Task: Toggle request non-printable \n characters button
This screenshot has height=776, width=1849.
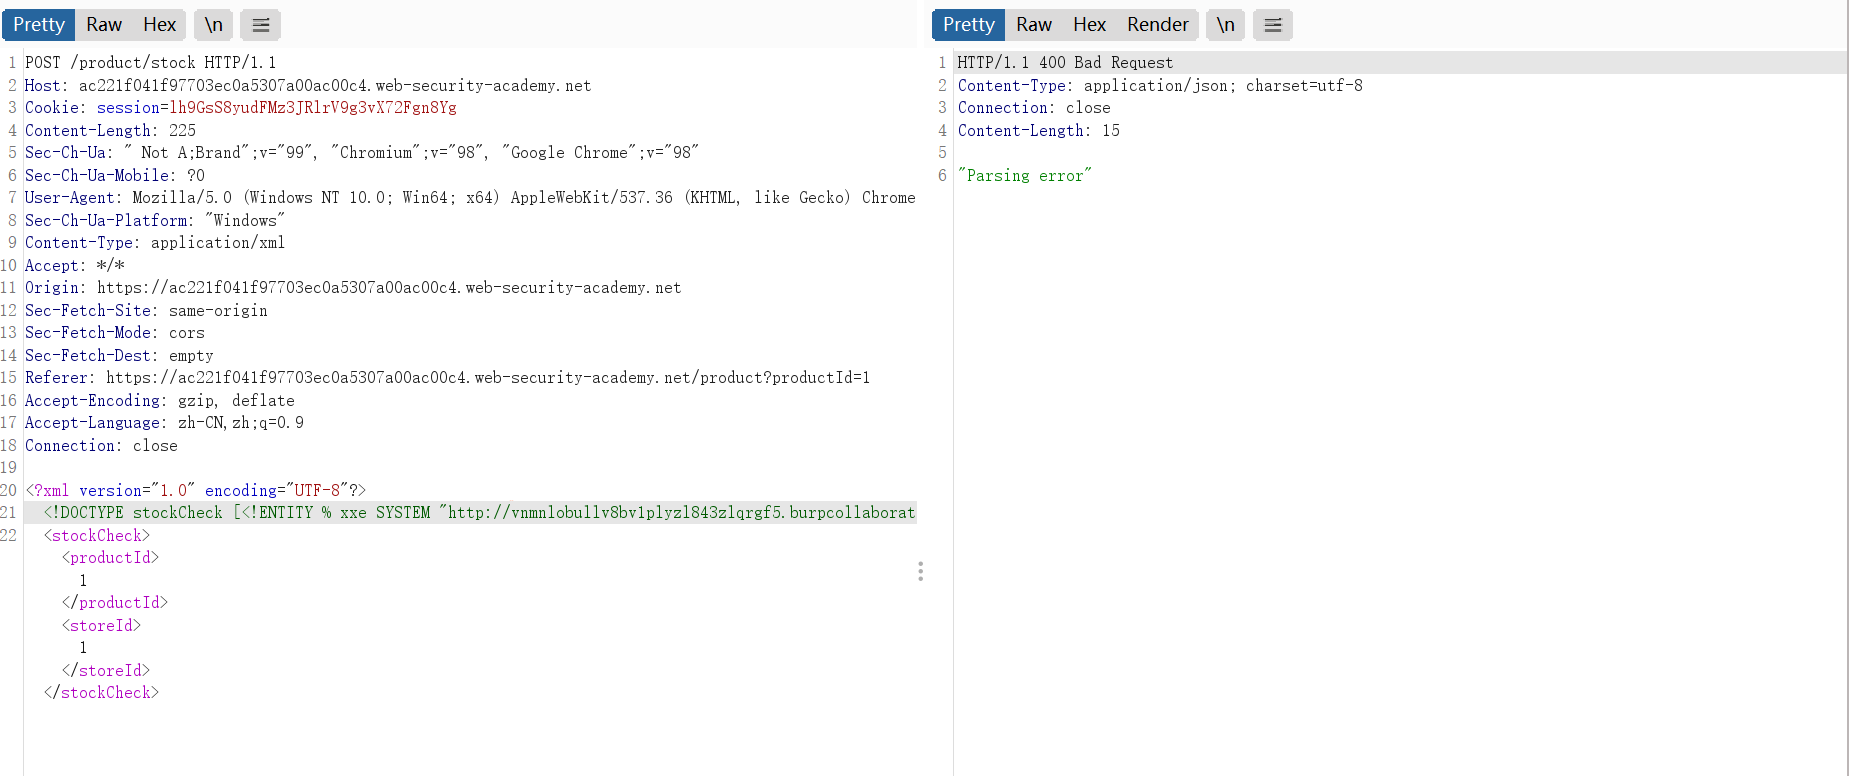Action: pos(214,25)
